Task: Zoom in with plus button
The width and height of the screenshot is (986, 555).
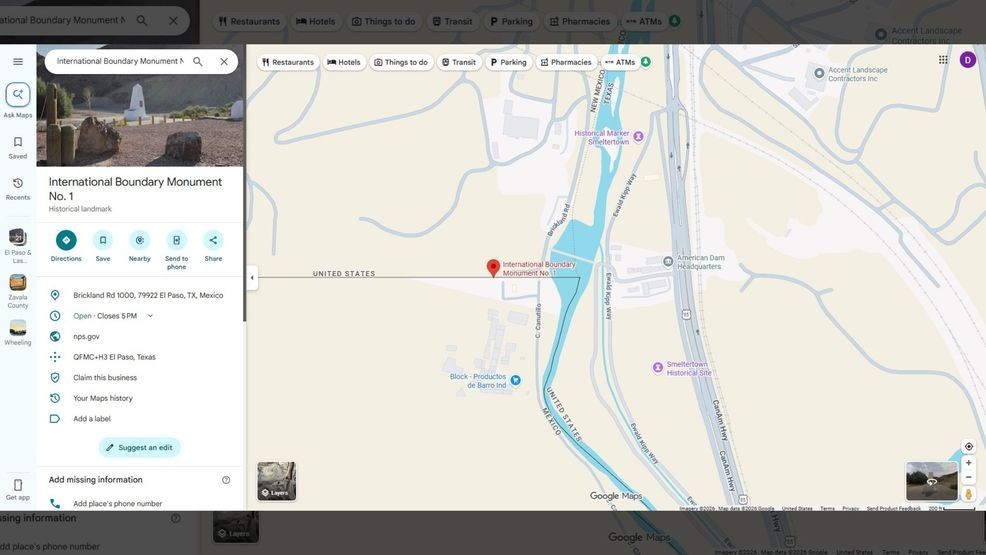Action: coord(968,463)
